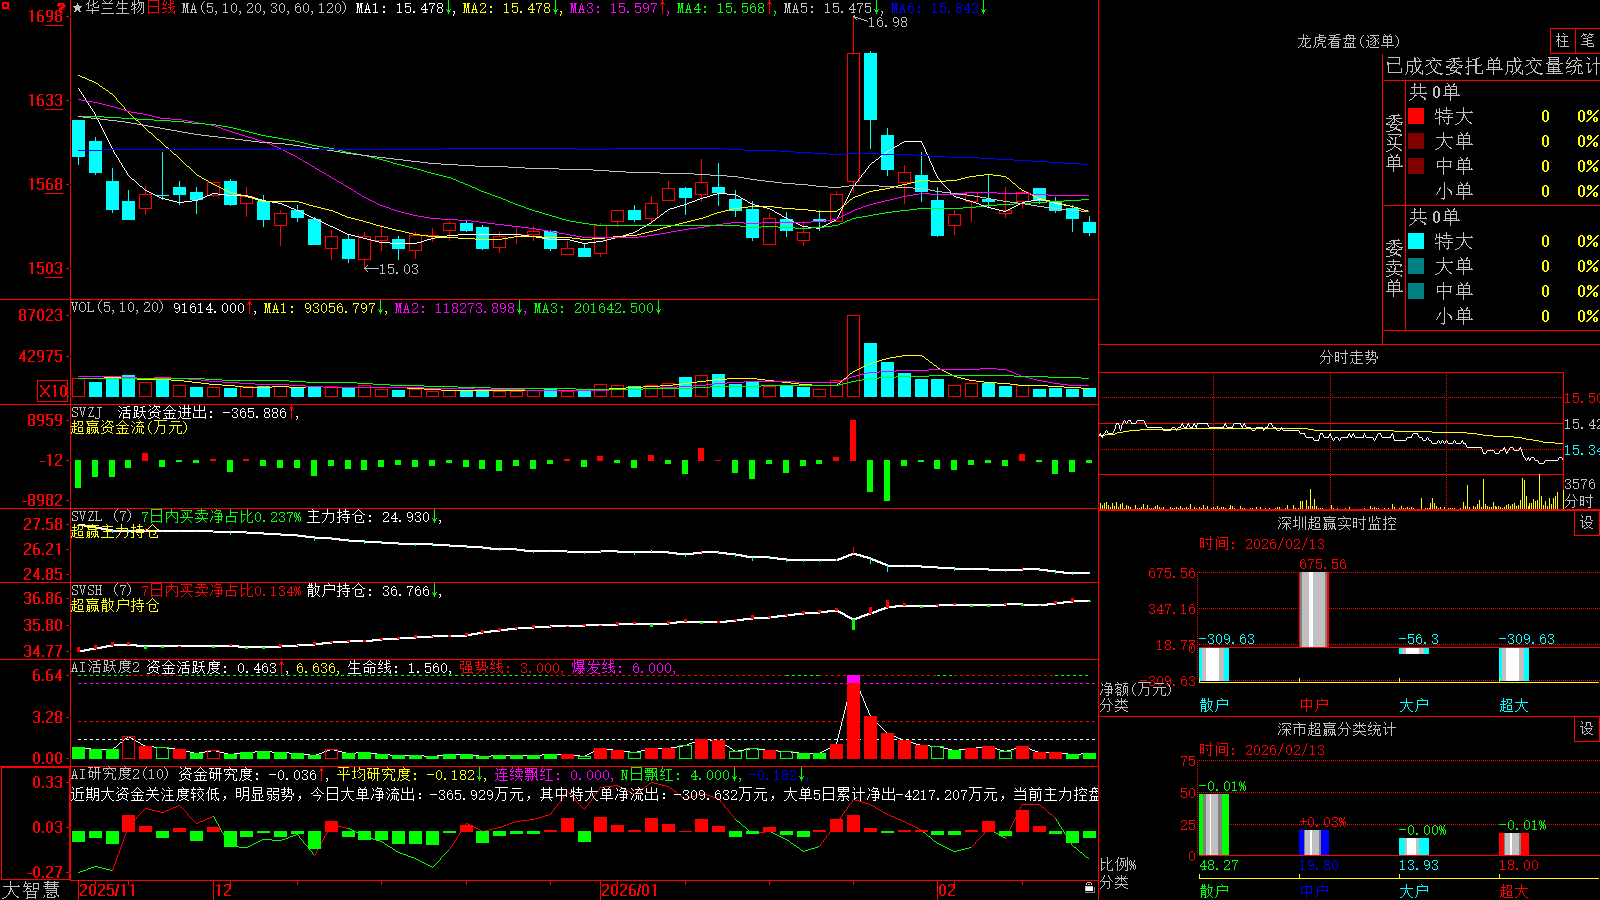
Task: Click the 675.56 中户 bar in the 实时监控 chart
Action: pyautogui.click(x=1314, y=609)
